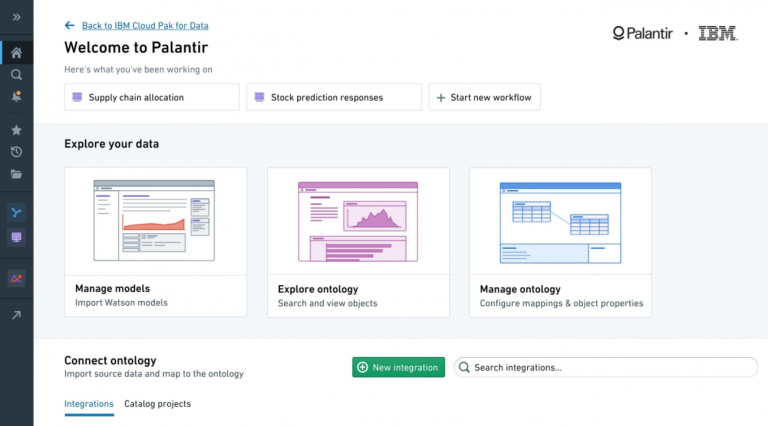The height and width of the screenshot is (426, 768).
Task: Open the Manage models card
Action: pyautogui.click(x=156, y=242)
